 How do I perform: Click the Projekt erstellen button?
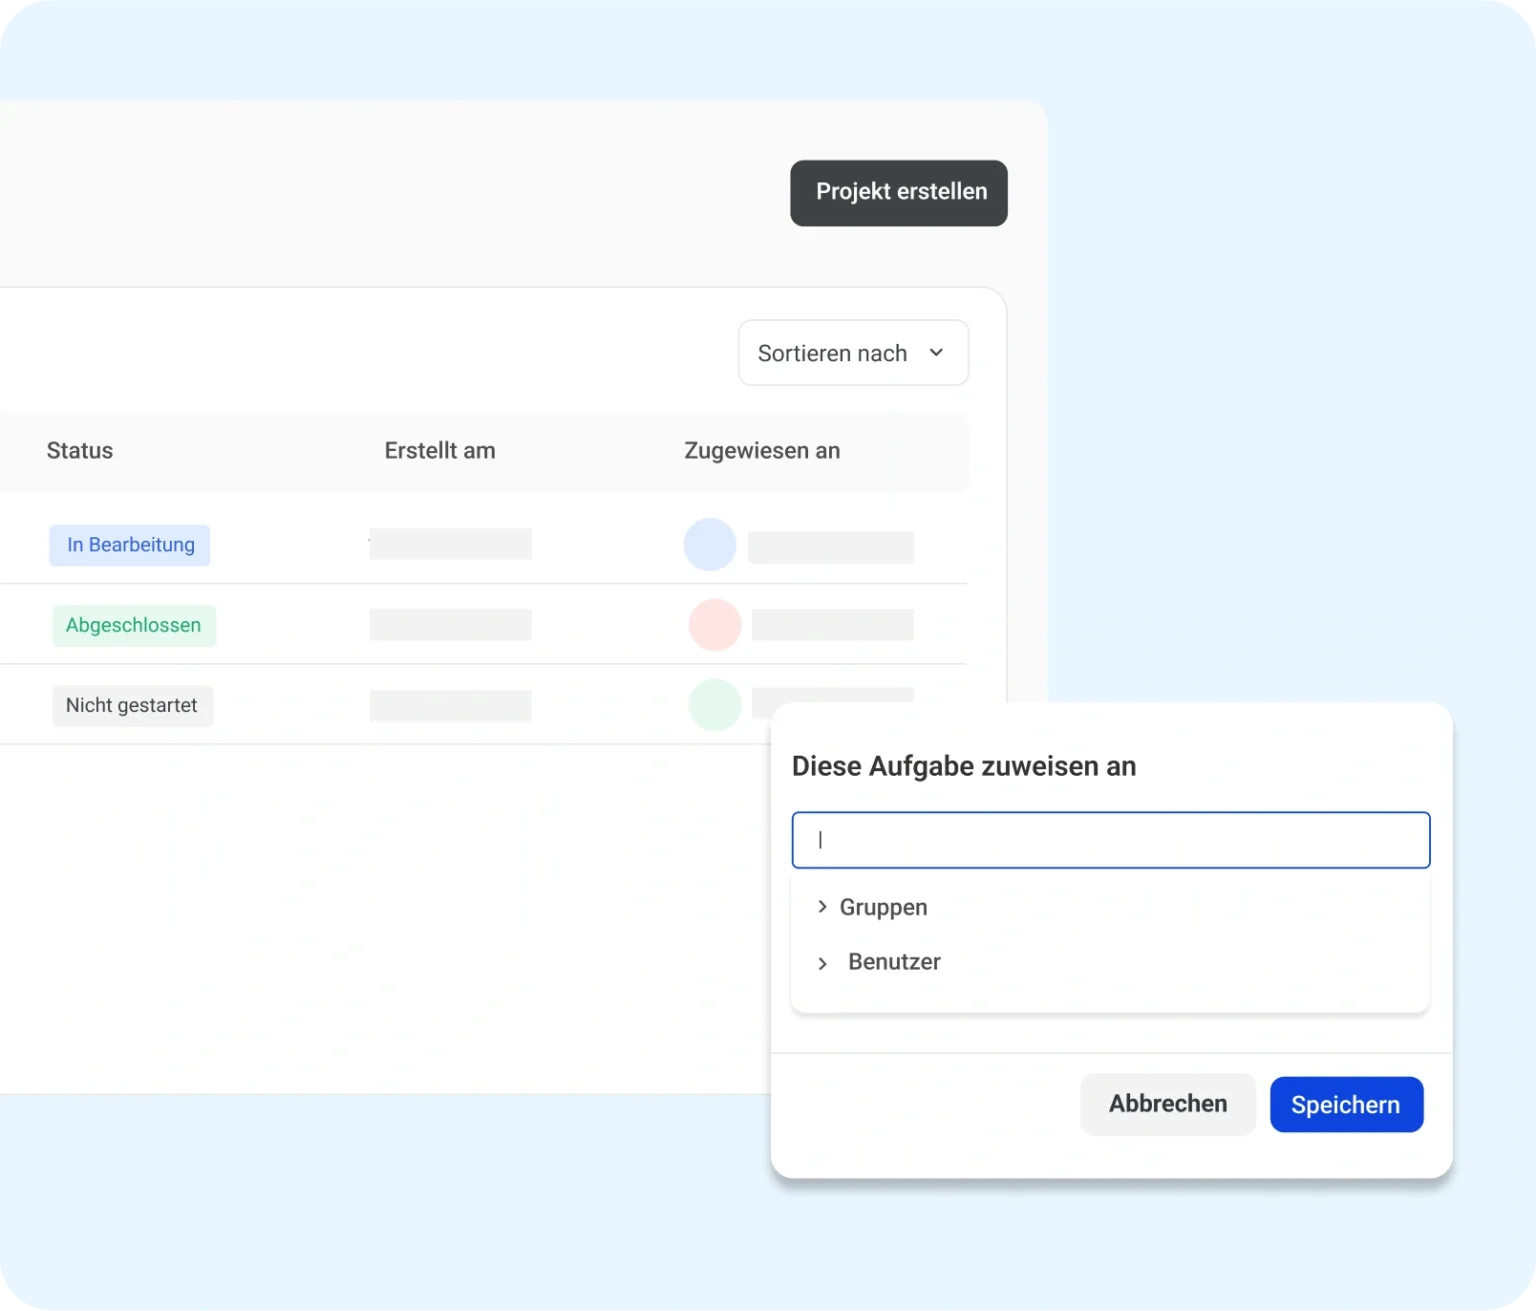pos(899,193)
